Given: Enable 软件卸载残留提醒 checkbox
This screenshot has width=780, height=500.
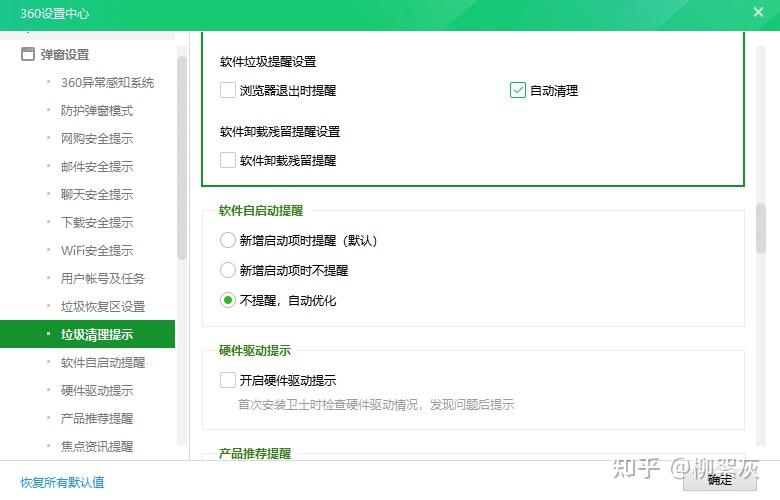Looking at the screenshot, I should [x=228, y=160].
